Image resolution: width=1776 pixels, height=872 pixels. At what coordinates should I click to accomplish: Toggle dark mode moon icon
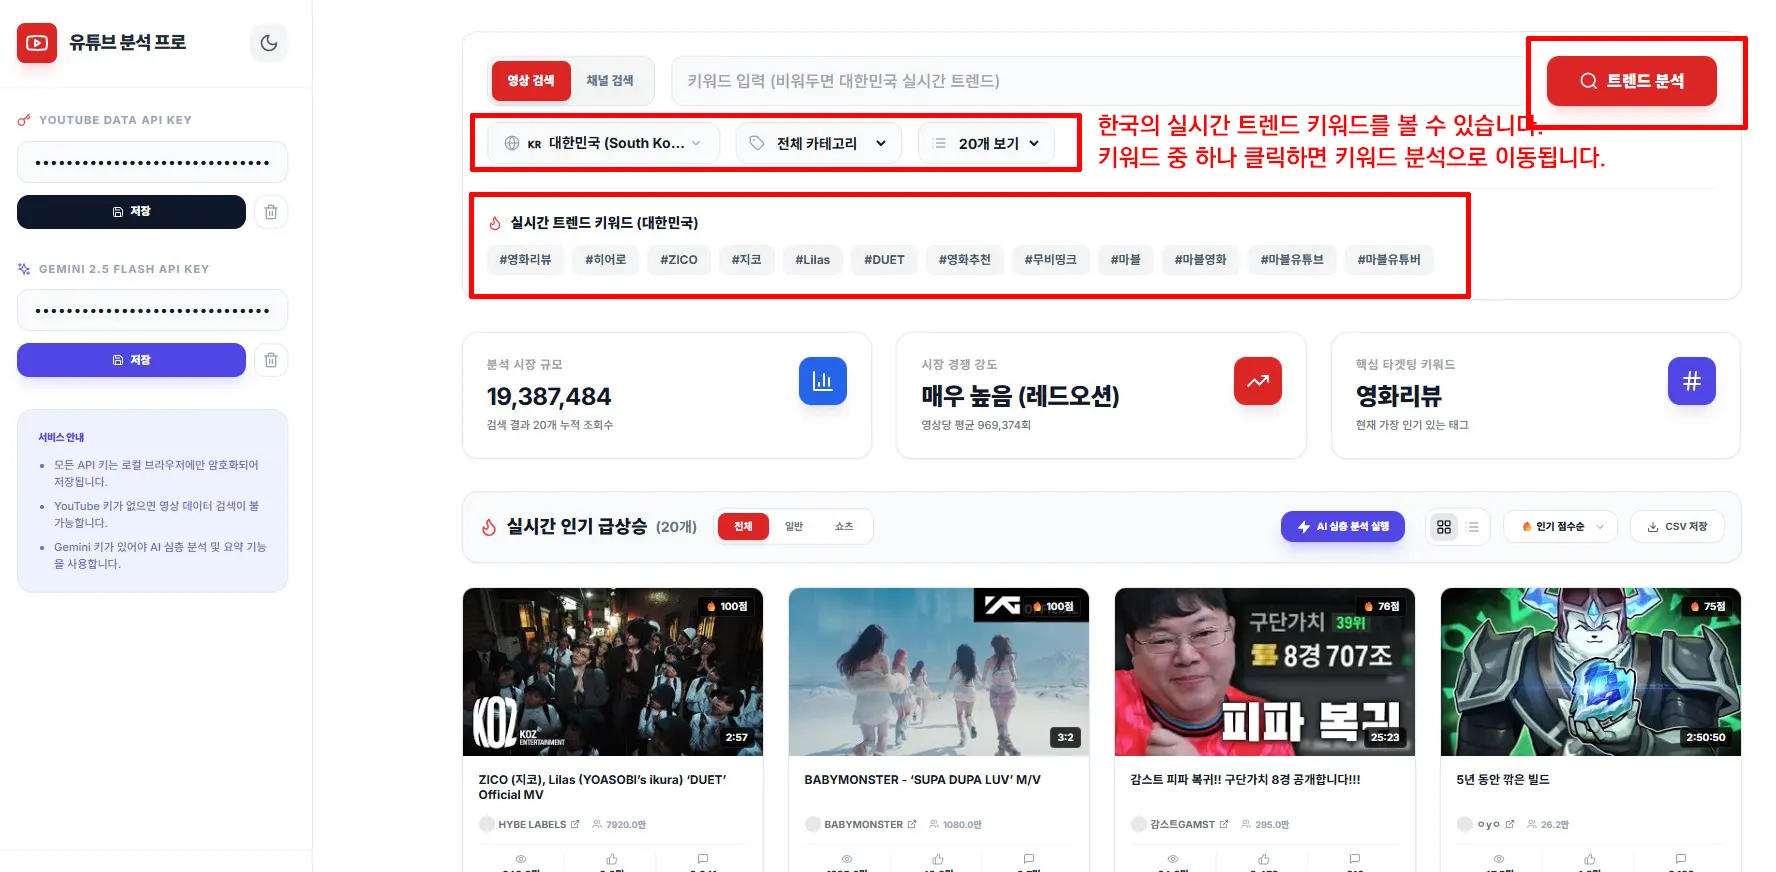point(269,43)
